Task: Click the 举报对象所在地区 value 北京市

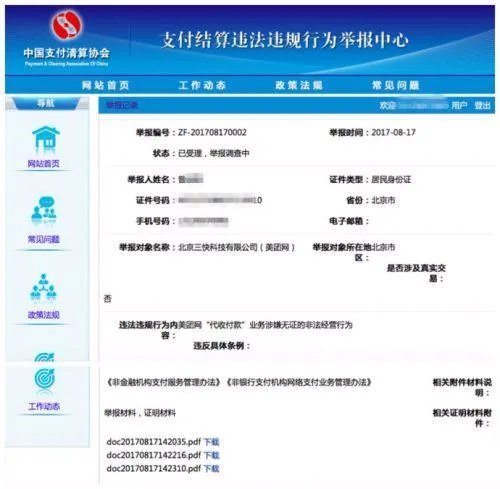Action: click(x=383, y=247)
